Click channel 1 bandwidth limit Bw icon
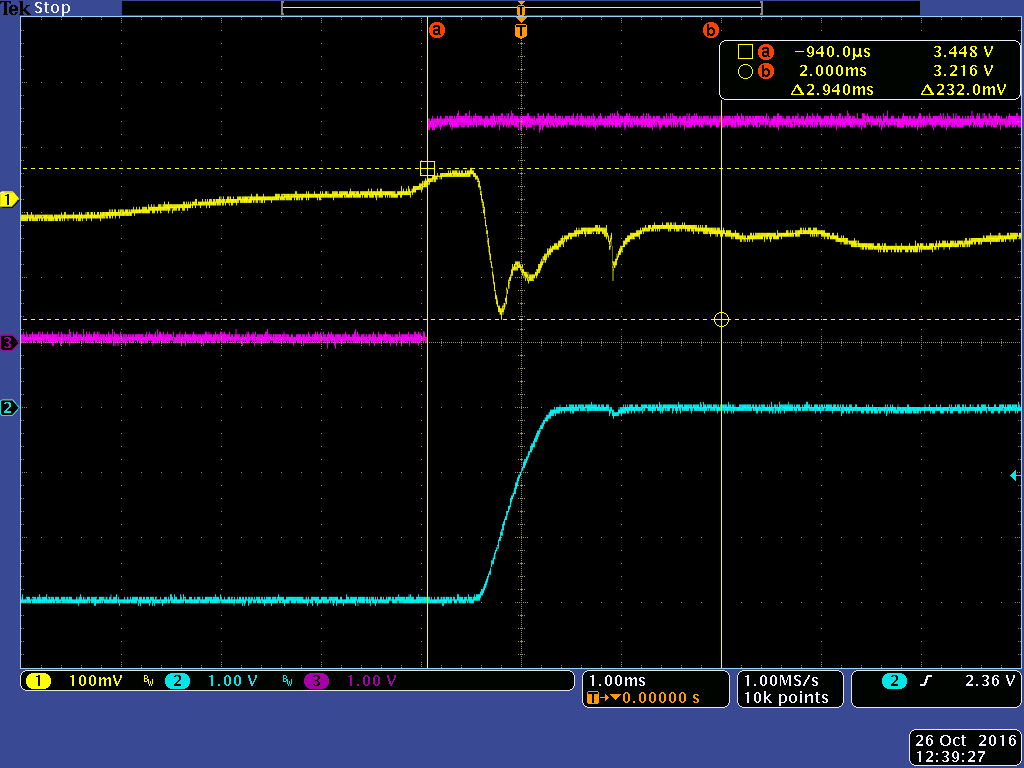 pyautogui.click(x=148, y=681)
